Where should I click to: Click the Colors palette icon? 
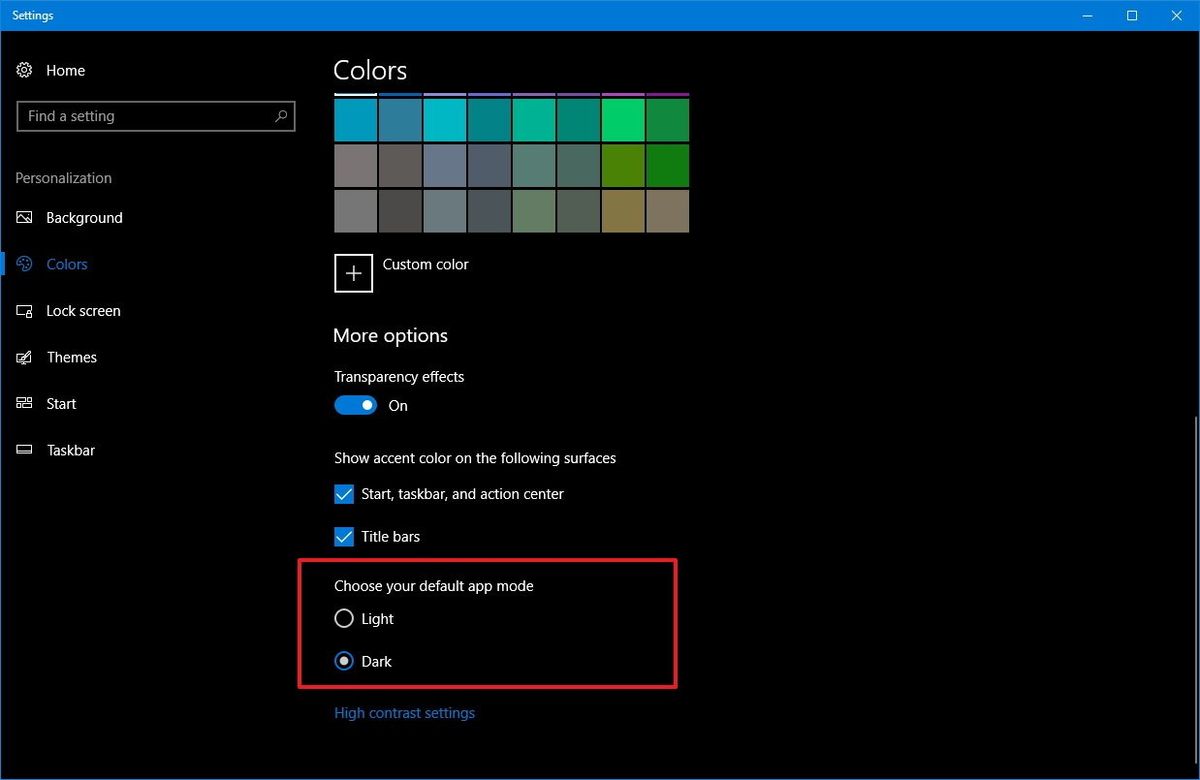(24, 264)
